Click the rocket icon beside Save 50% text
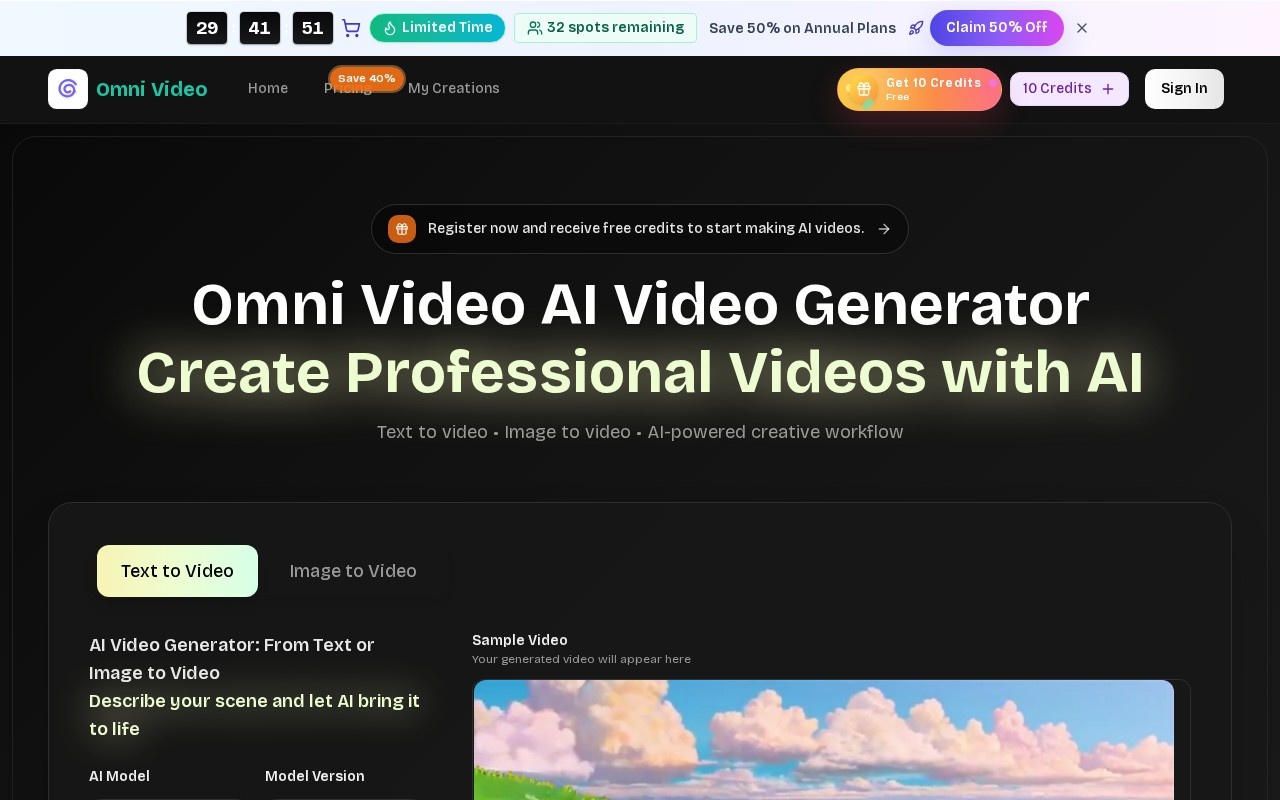 (915, 28)
